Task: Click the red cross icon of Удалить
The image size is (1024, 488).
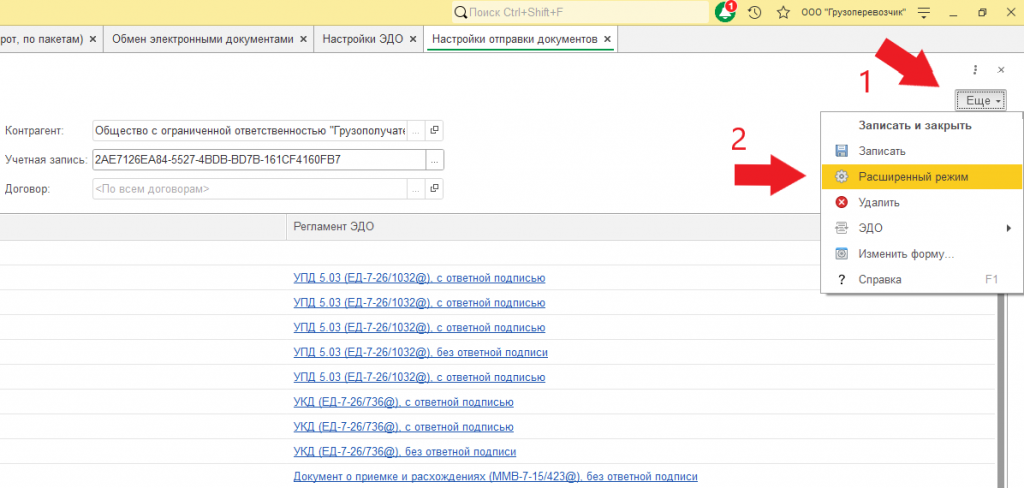Action: (x=842, y=203)
